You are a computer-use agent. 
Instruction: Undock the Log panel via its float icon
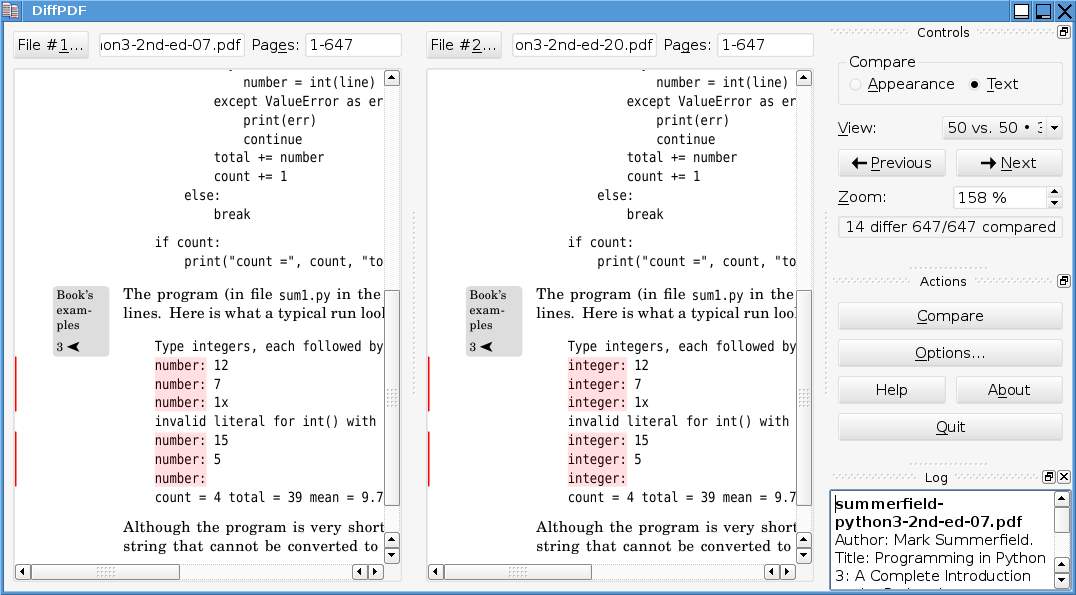[x=1048, y=477]
